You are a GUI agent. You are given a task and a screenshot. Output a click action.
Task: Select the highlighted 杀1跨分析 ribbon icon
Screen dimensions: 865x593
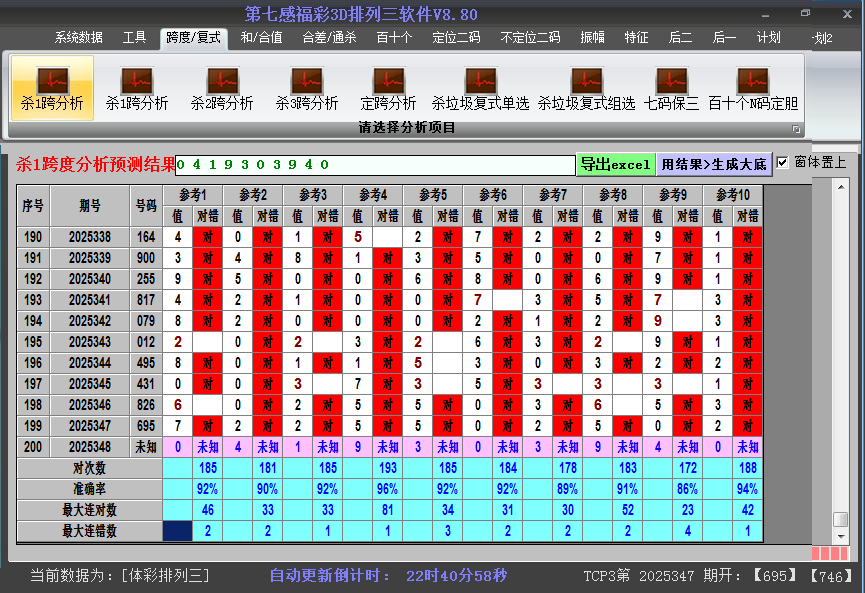click(52, 88)
